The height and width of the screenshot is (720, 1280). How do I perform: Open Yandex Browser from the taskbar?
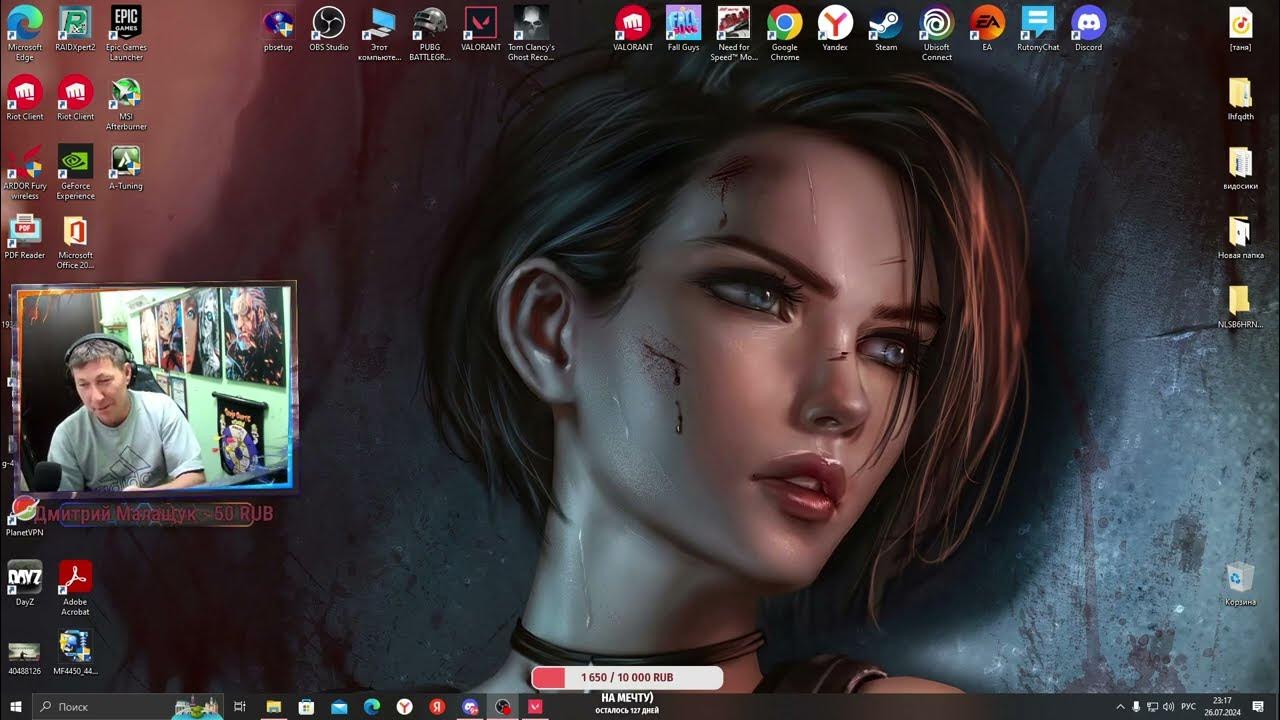pos(404,707)
